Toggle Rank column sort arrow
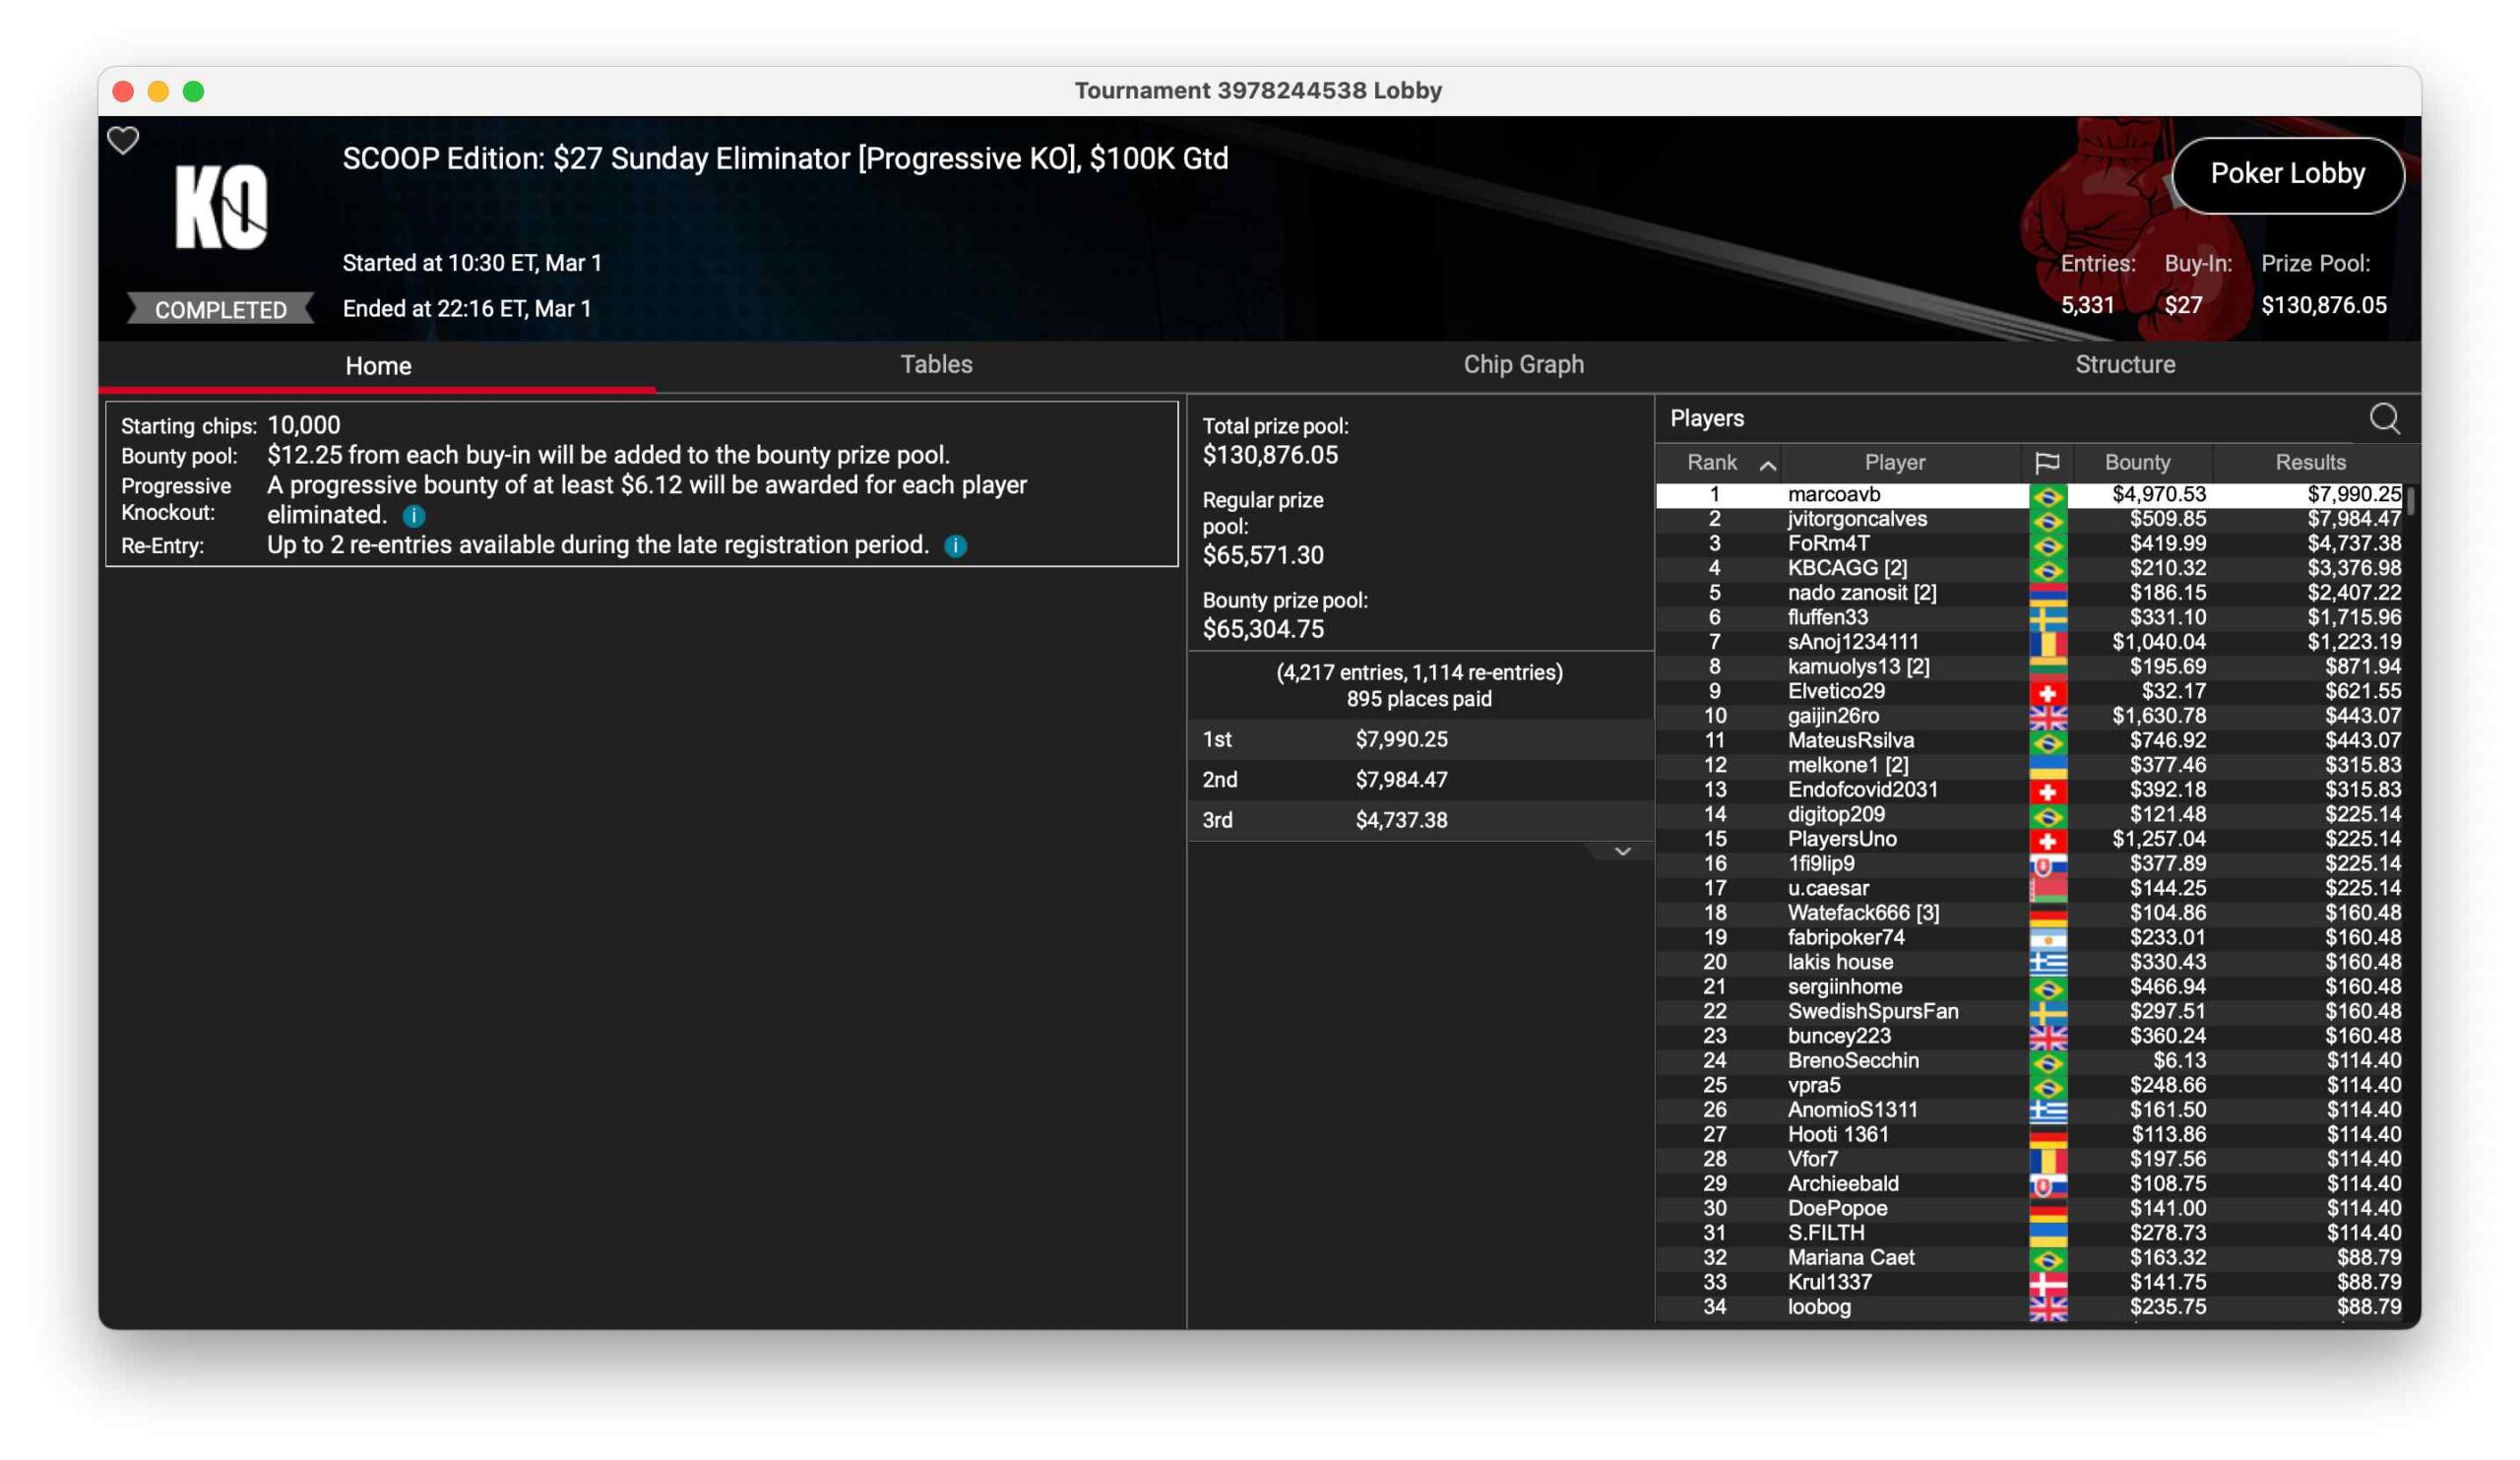The height and width of the screenshot is (1460, 2520). point(1767,464)
